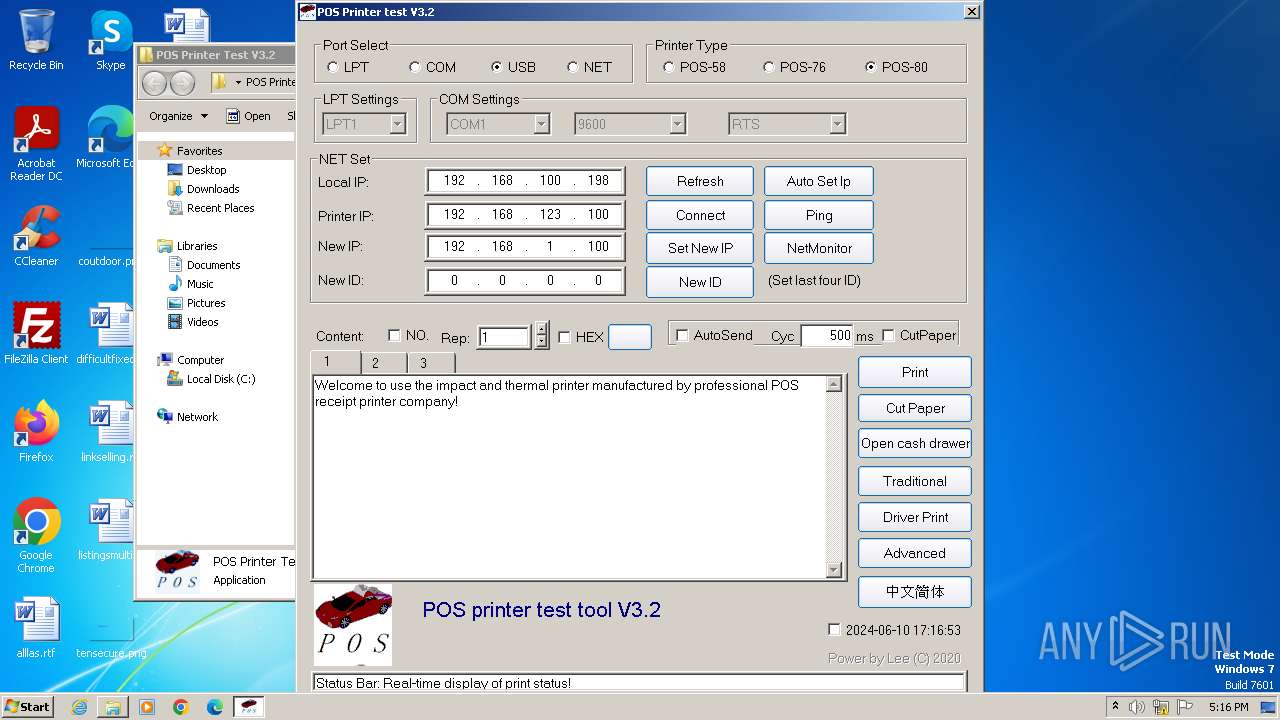Image resolution: width=1280 pixels, height=720 pixels.
Task: Select Favorites in Explorer tree
Action: tap(199, 151)
